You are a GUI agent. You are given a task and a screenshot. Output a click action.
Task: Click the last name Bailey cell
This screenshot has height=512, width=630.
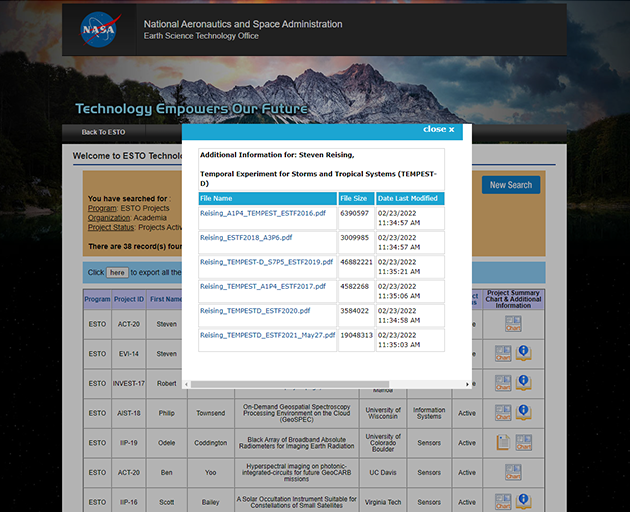[x=211, y=502]
